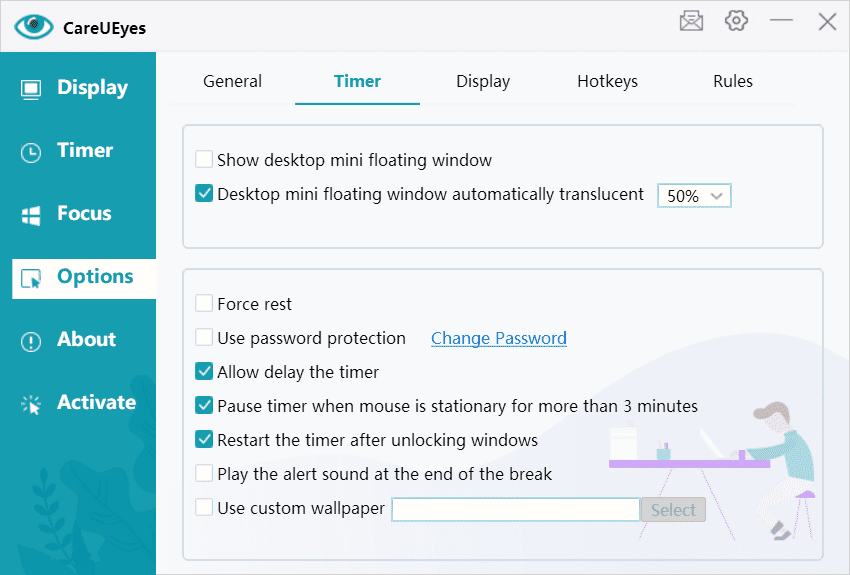
Task: Enable Play the alert sound checkbox
Action: coord(204,474)
